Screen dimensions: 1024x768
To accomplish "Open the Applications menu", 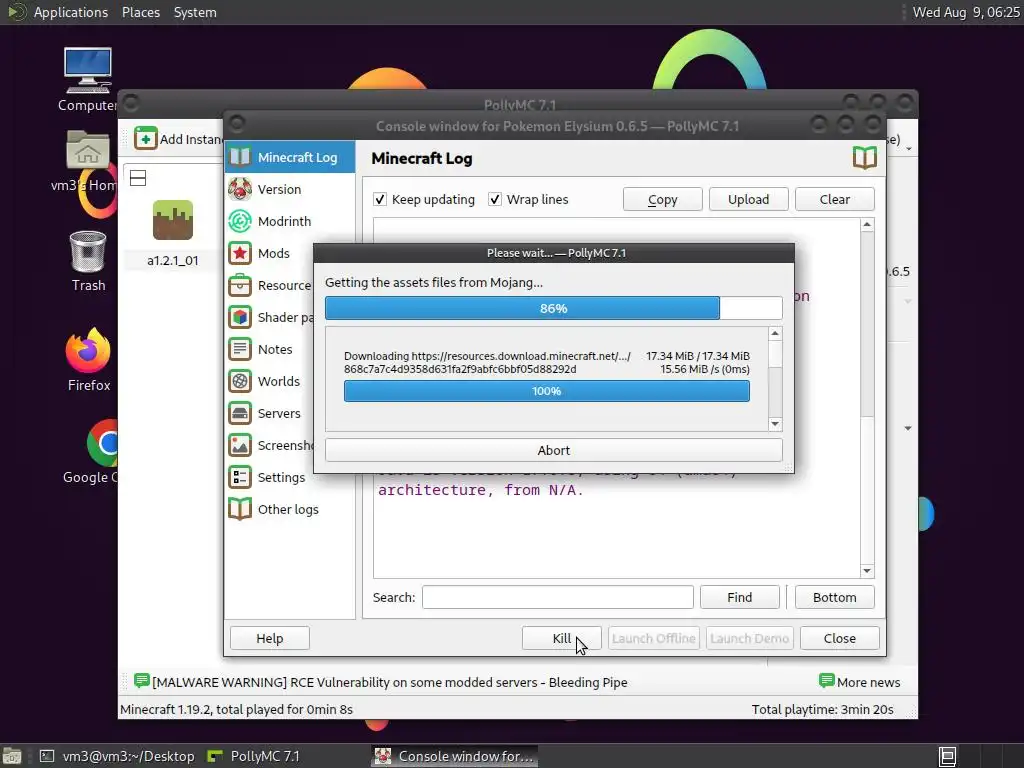I will 71,12.
